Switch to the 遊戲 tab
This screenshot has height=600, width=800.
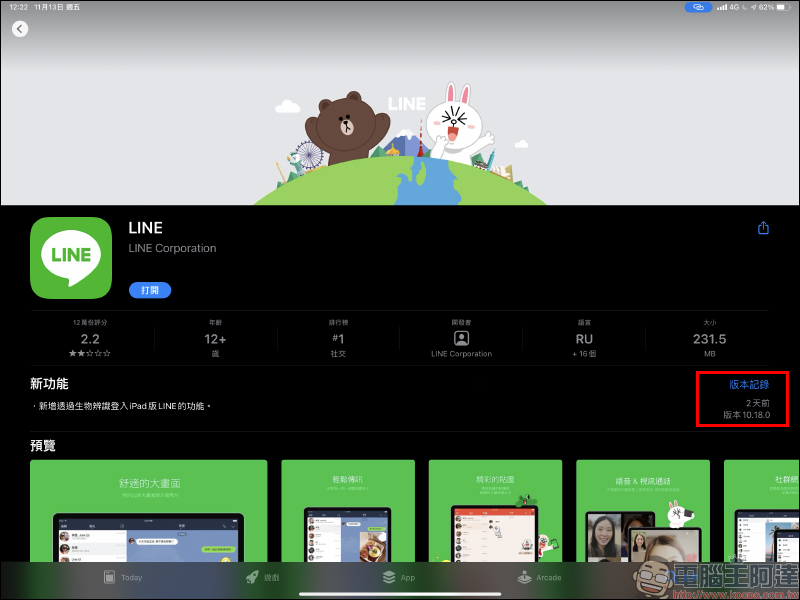click(x=262, y=577)
